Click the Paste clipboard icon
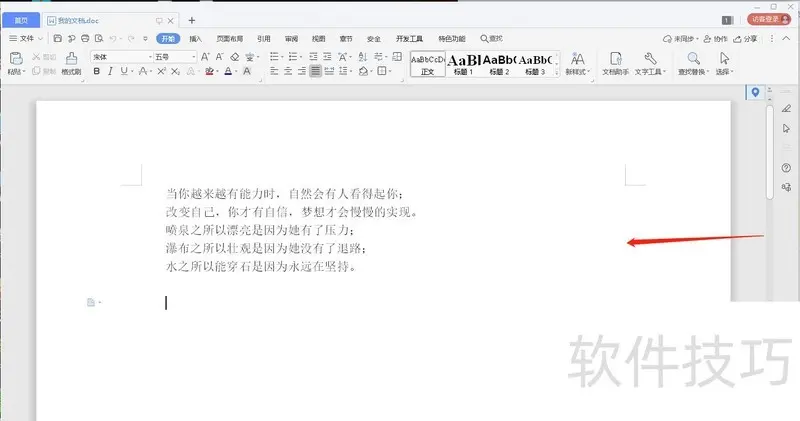The image size is (800, 421). click(16, 59)
